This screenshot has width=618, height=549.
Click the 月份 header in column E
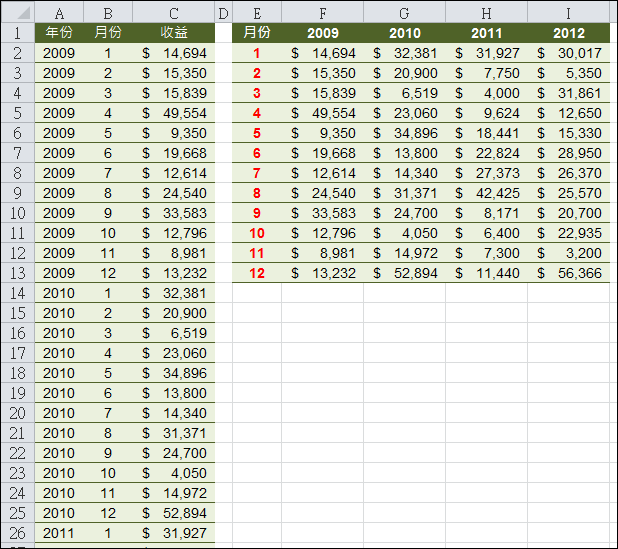tap(257, 33)
